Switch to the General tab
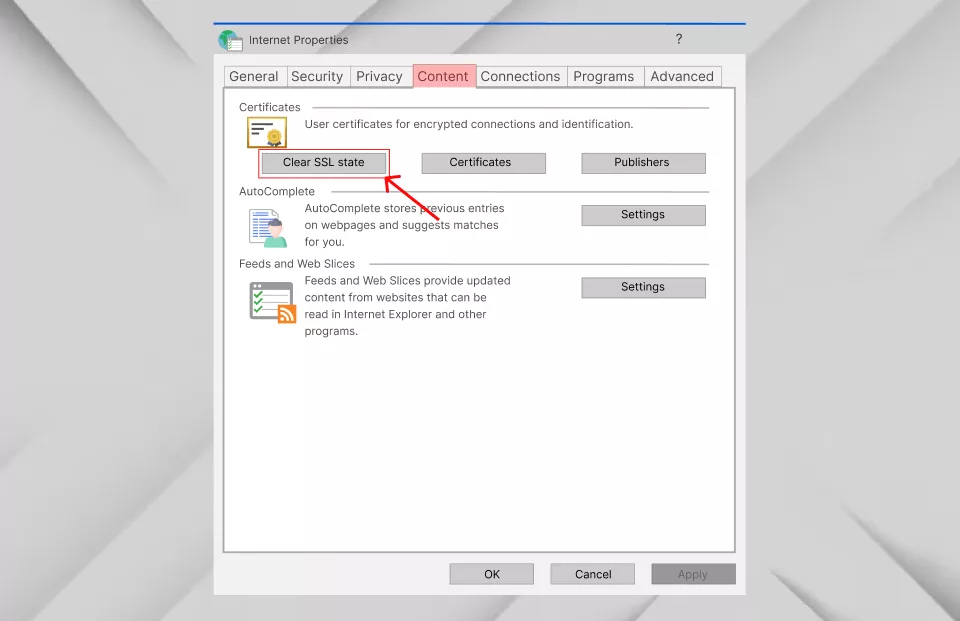960x621 pixels. (x=254, y=76)
